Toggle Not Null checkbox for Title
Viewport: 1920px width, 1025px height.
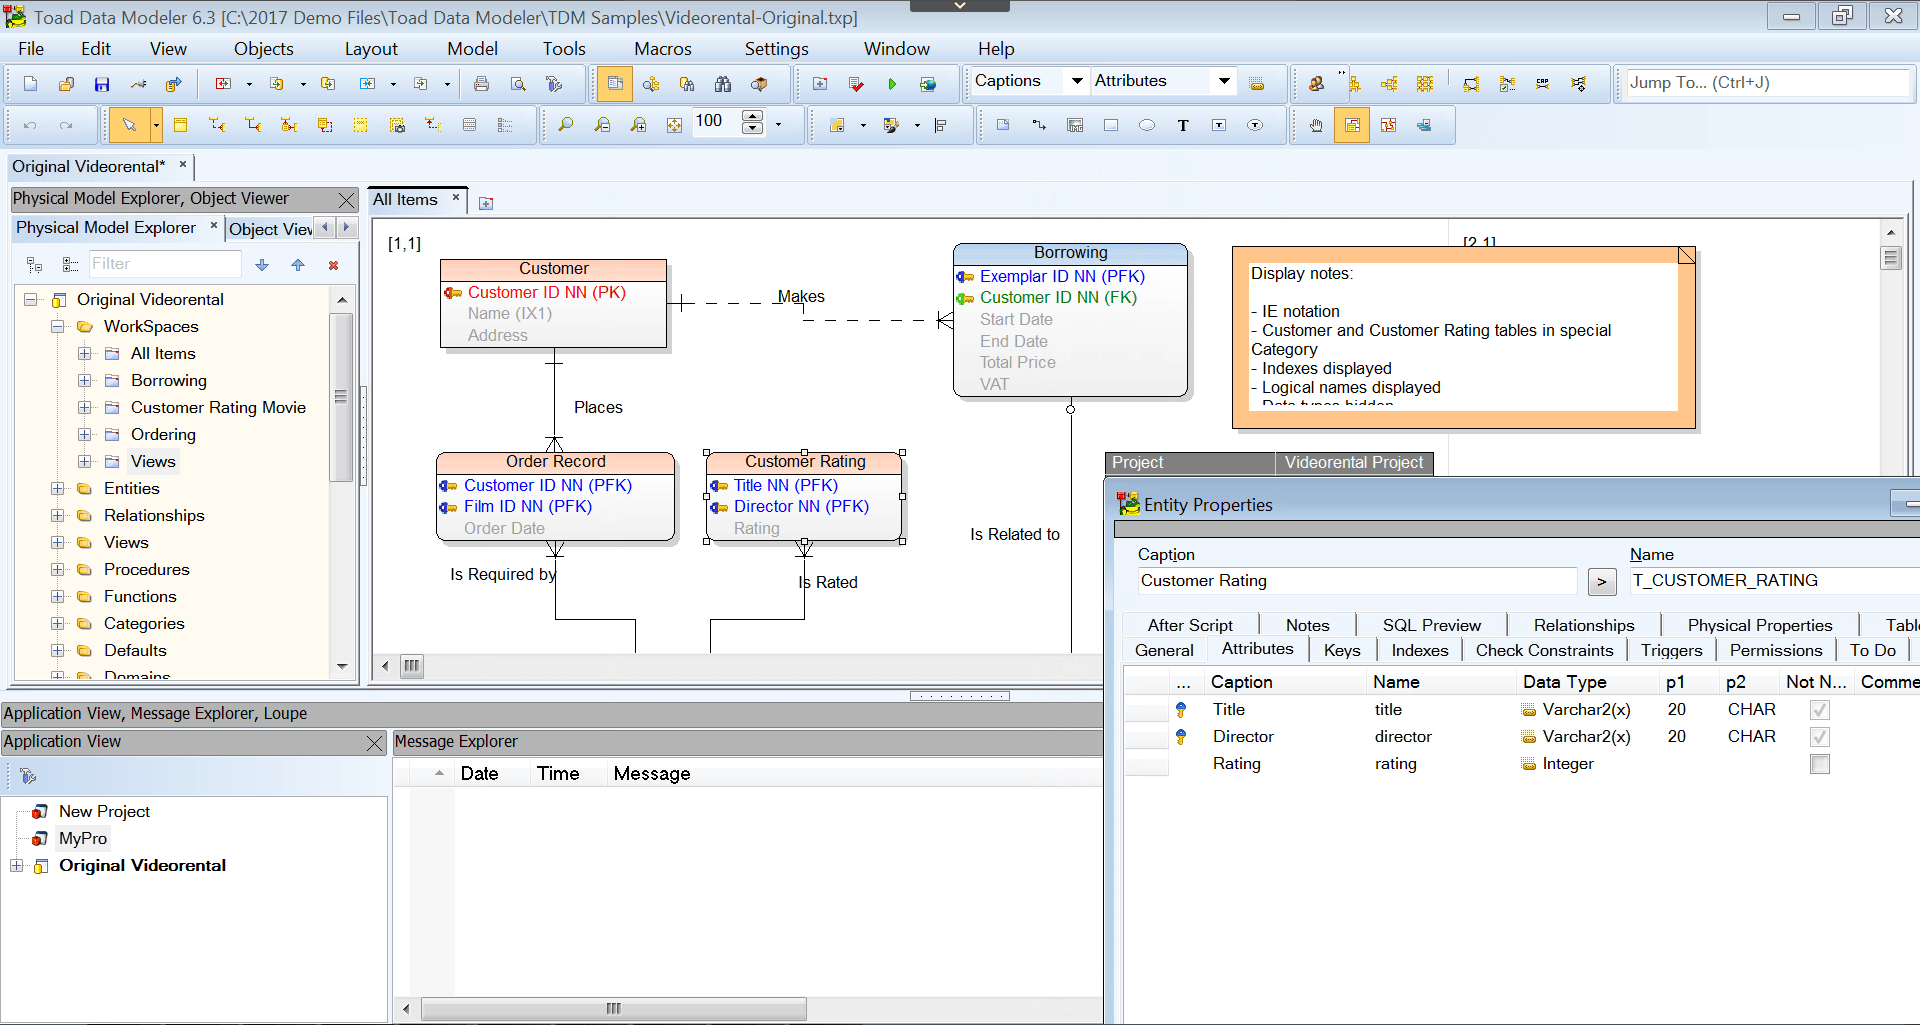pos(1819,709)
